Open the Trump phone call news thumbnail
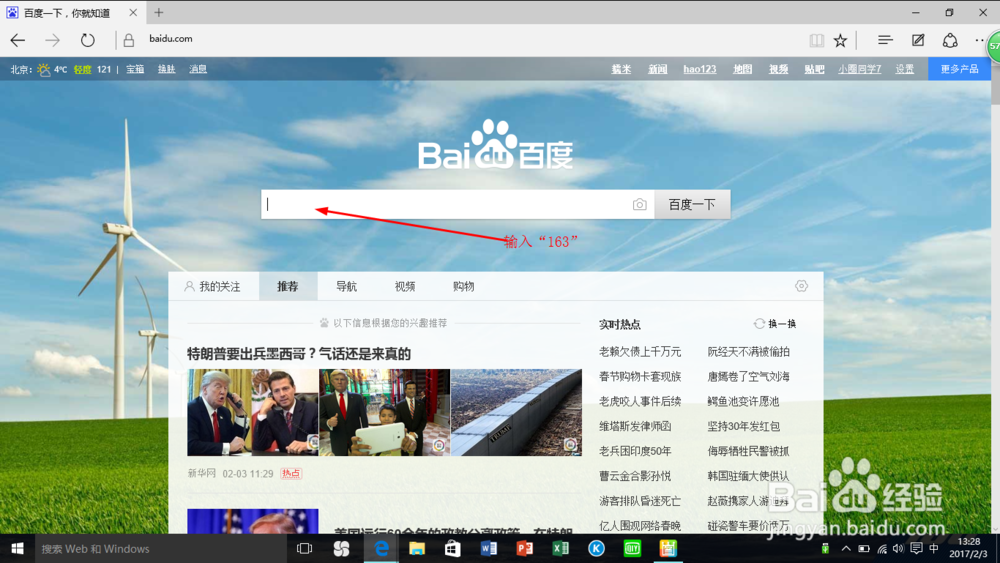 (x=253, y=412)
